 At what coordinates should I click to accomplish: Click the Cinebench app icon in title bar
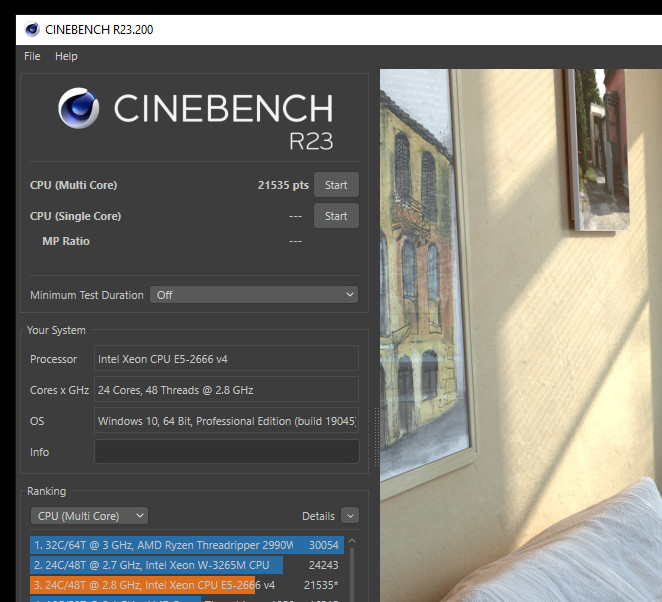click(x=32, y=30)
